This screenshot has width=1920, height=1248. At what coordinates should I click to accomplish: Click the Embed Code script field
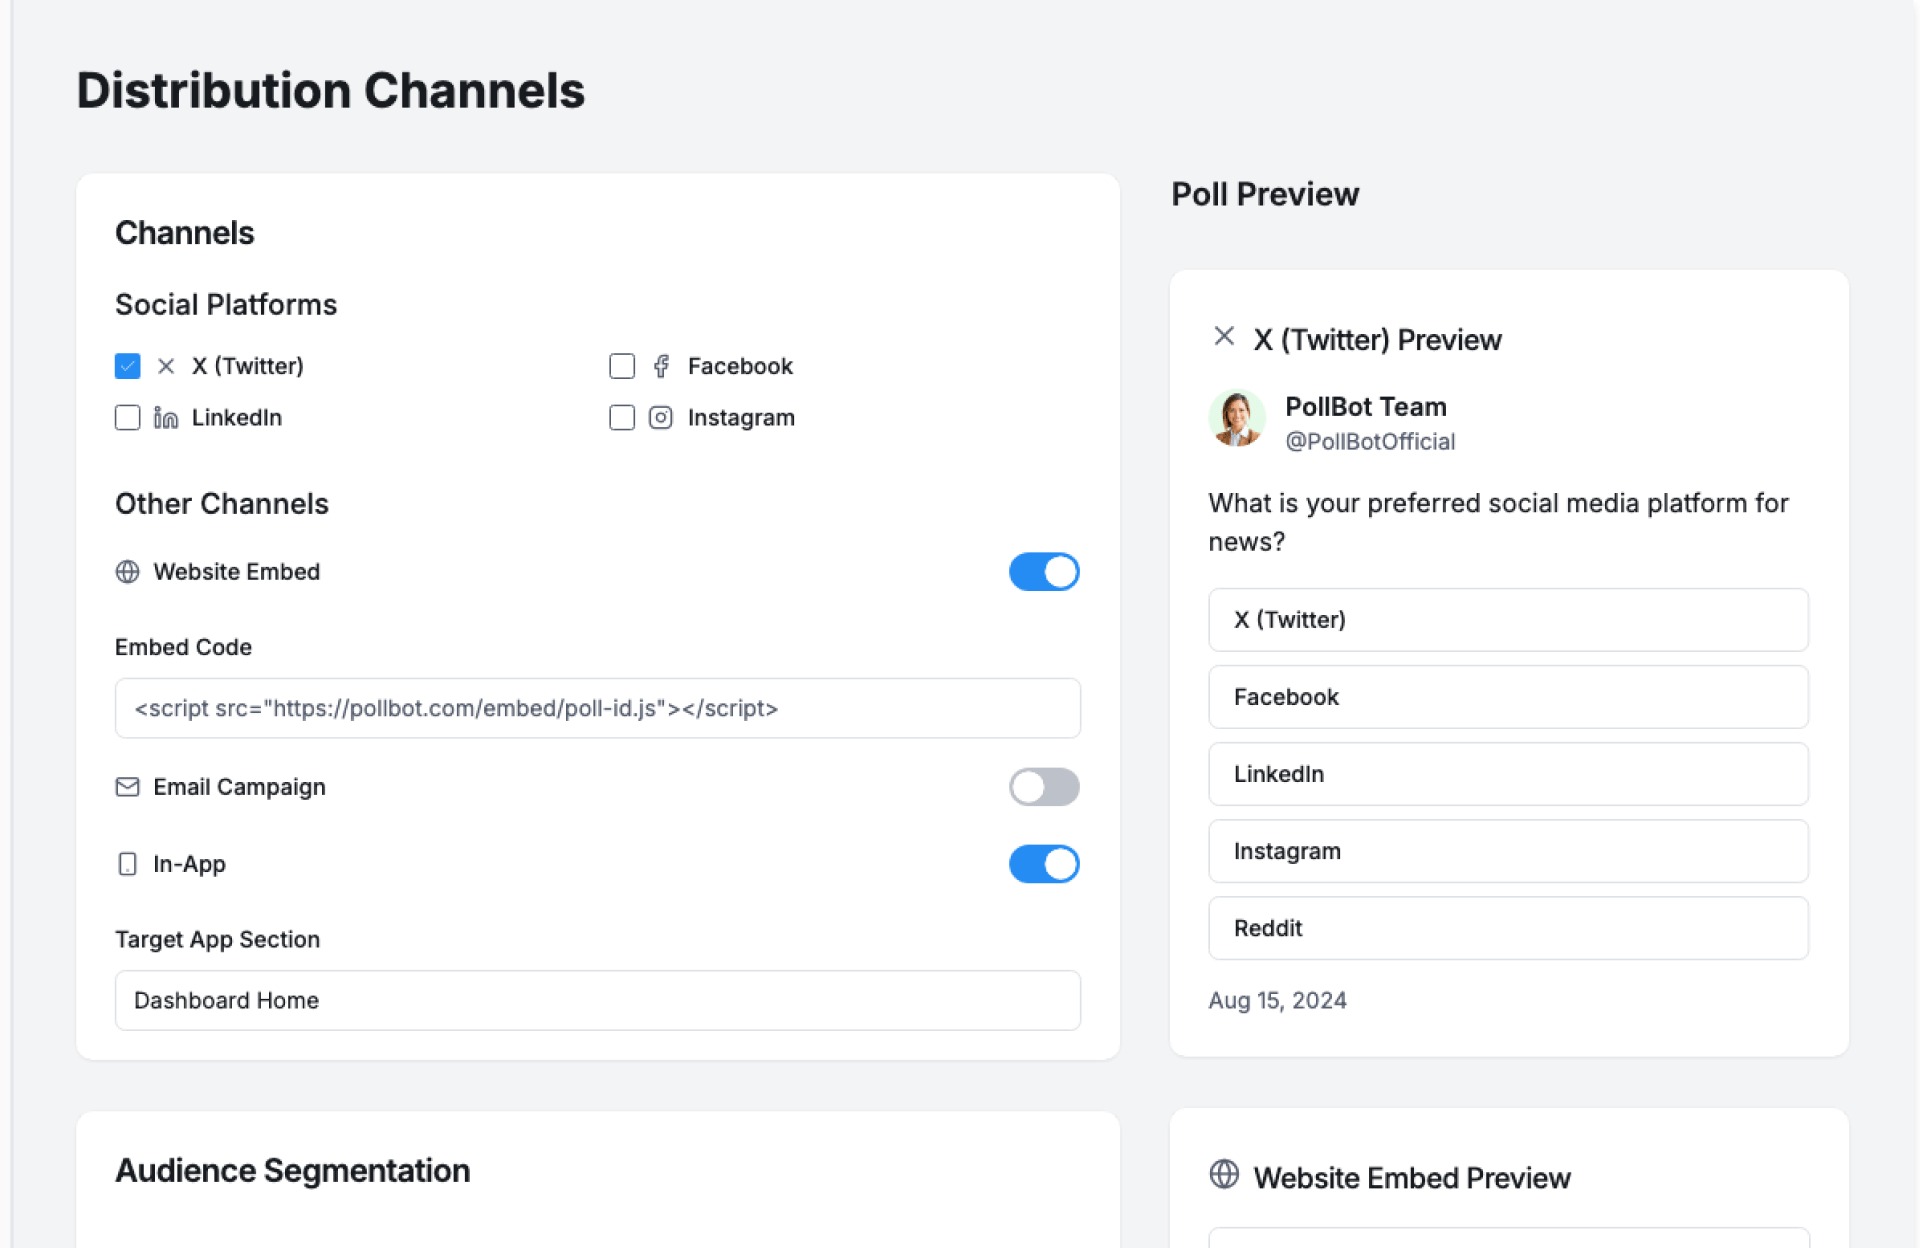(x=597, y=708)
